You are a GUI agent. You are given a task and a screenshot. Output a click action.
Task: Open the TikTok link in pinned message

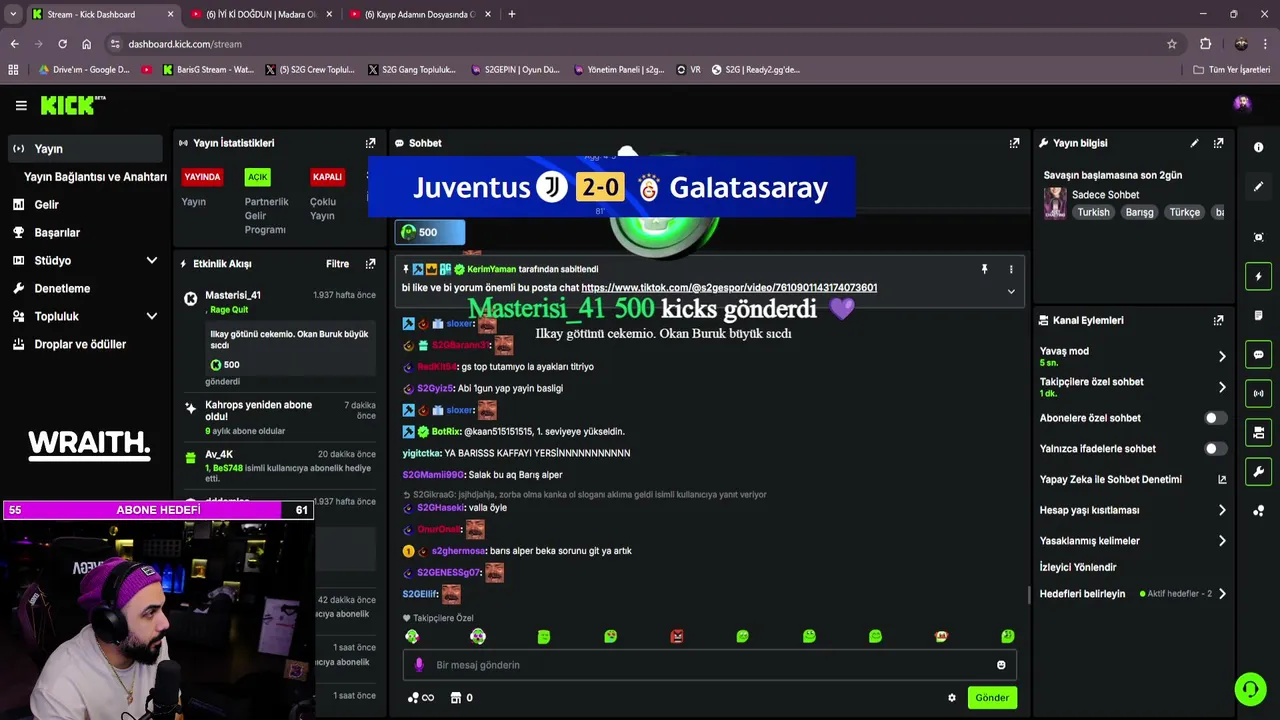point(729,288)
